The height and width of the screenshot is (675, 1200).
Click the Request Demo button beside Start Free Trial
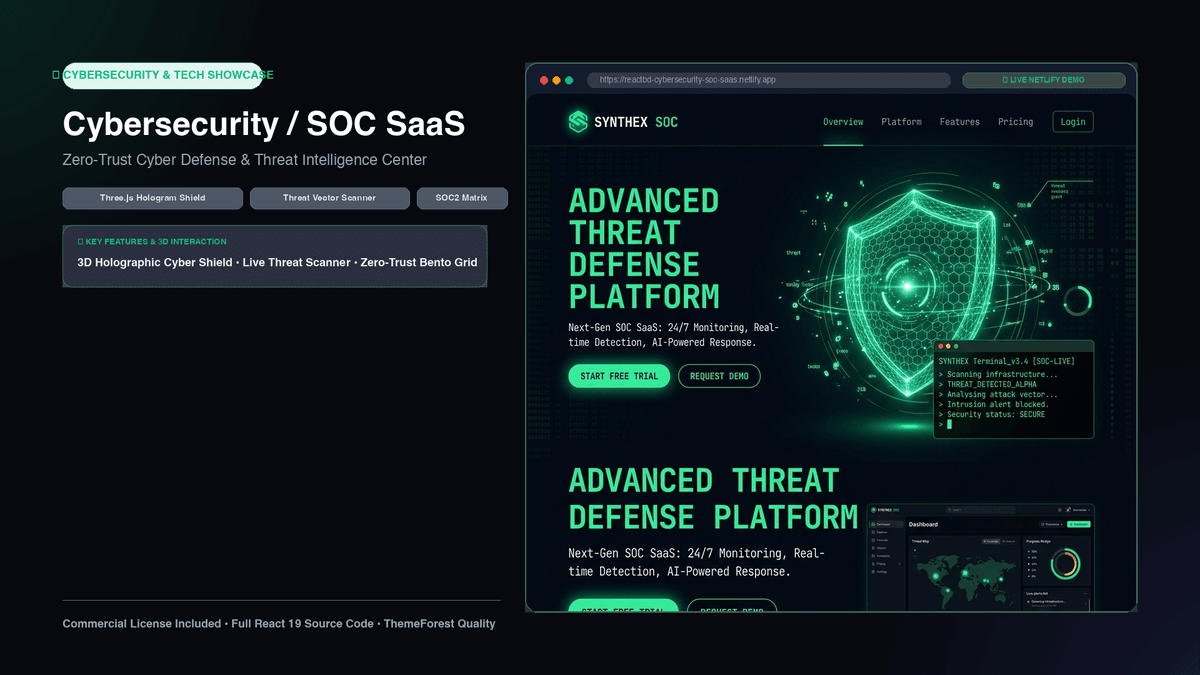coord(719,376)
